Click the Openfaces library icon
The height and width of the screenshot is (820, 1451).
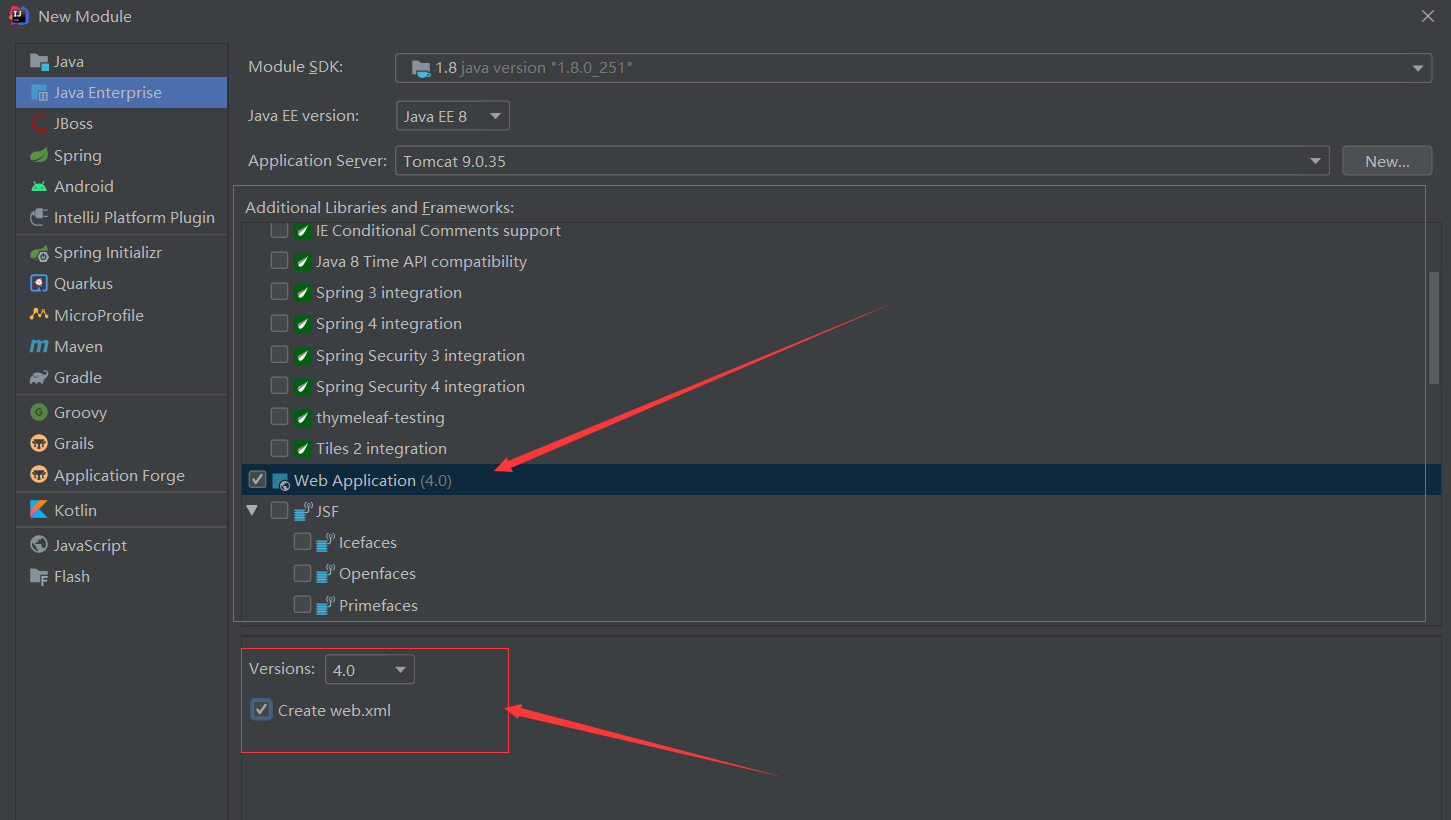(x=325, y=574)
